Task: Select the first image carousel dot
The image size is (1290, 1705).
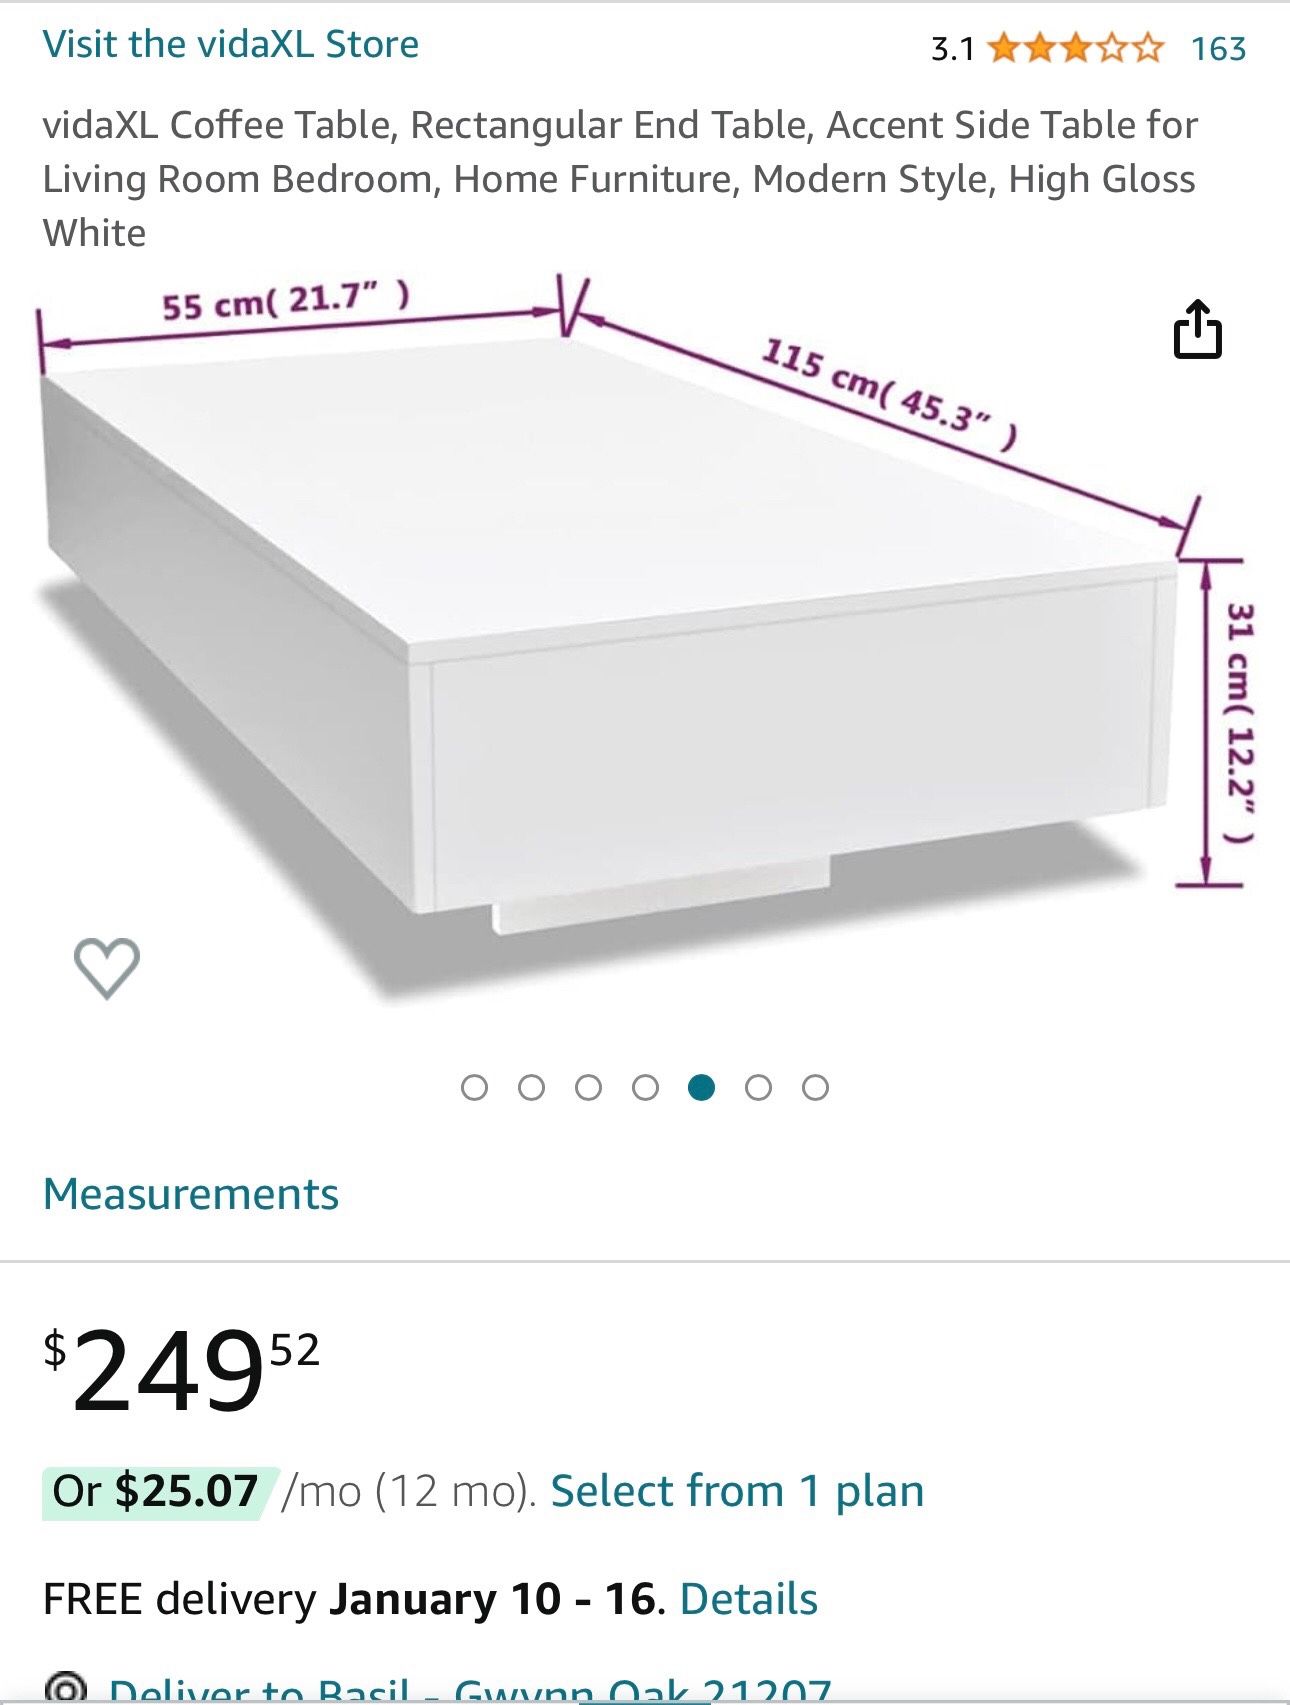Action: point(474,1087)
